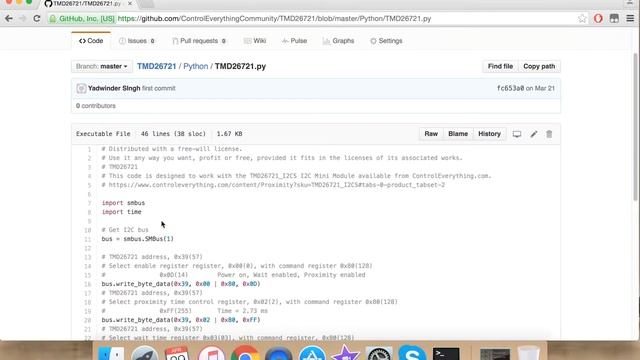This screenshot has height=360, width=640.
Task: Open the extension icon beside the Chrome menu
Action: click(x=614, y=18)
